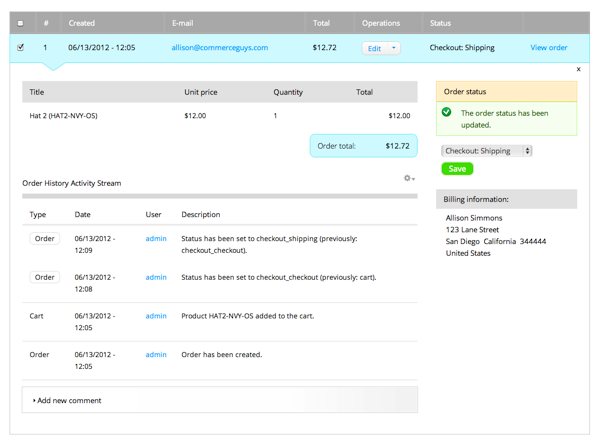Click the View order link

pyautogui.click(x=548, y=47)
